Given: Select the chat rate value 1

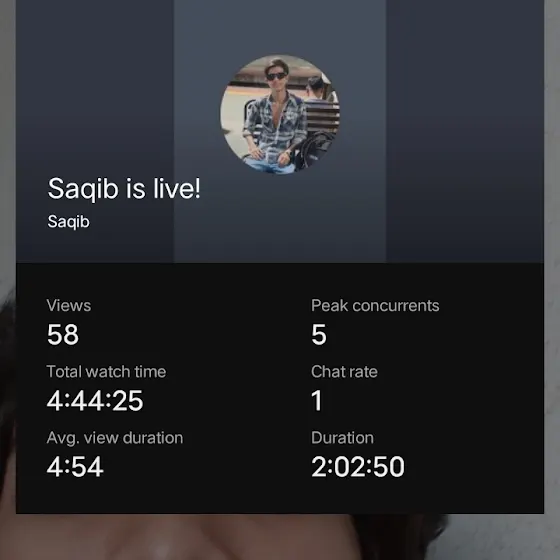Looking at the screenshot, I should (317, 401).
